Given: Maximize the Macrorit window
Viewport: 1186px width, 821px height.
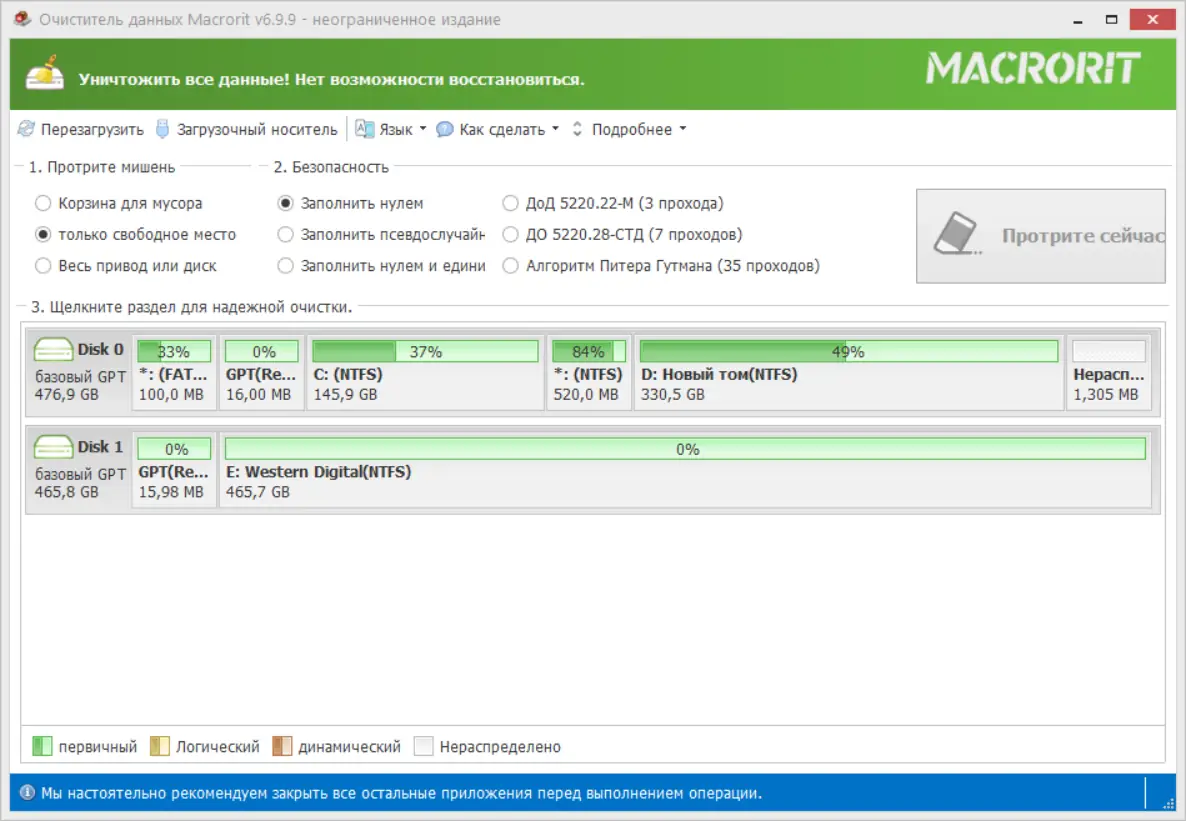Looking at the screenshot, I should (x=1111, y=20).
